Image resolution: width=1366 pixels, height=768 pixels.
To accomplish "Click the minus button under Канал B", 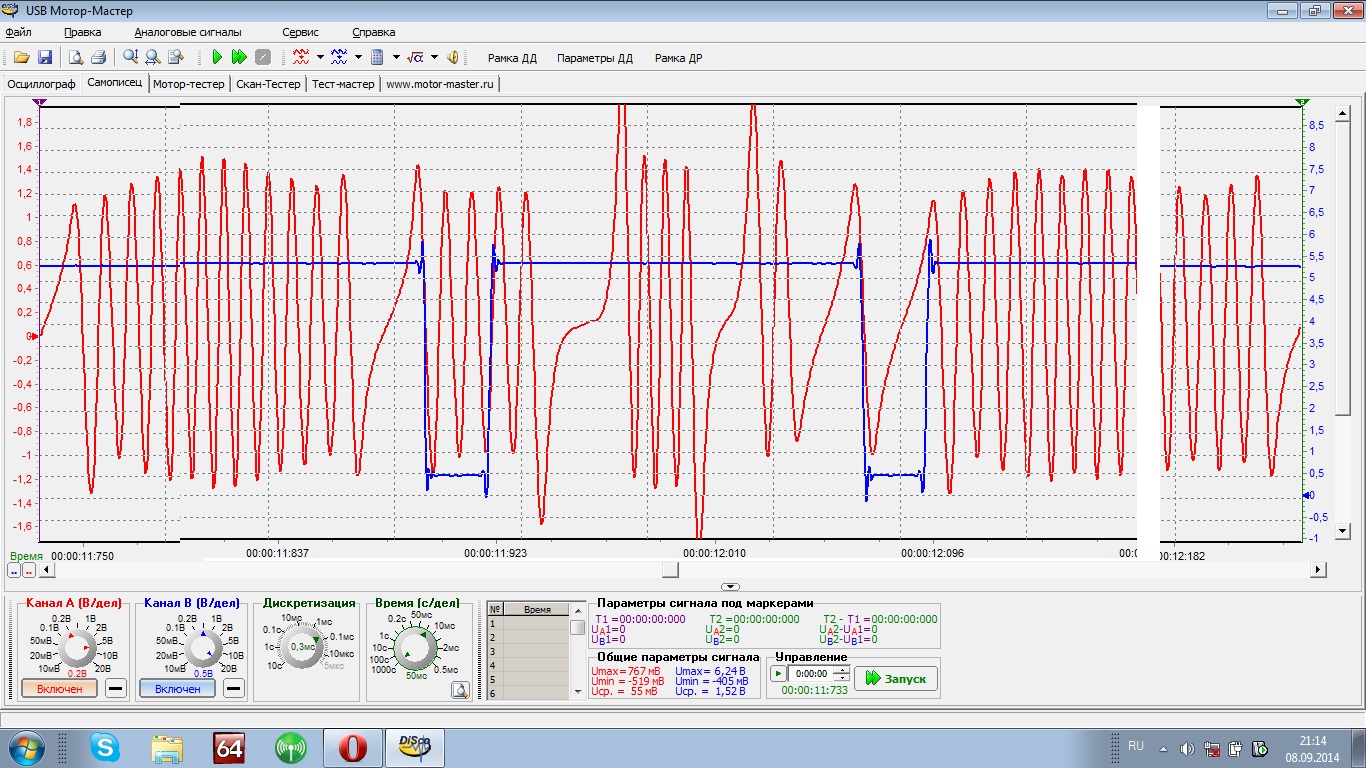I will tap(233, 689).
